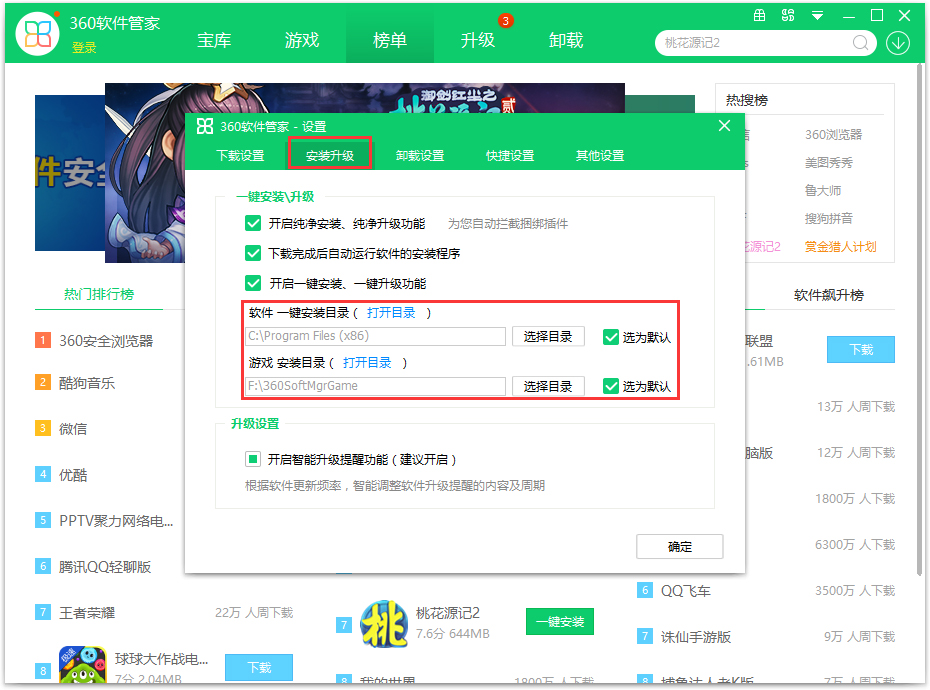930x690 pixels.
Task: Click 优酷 in ranking list
Action: 73,475
